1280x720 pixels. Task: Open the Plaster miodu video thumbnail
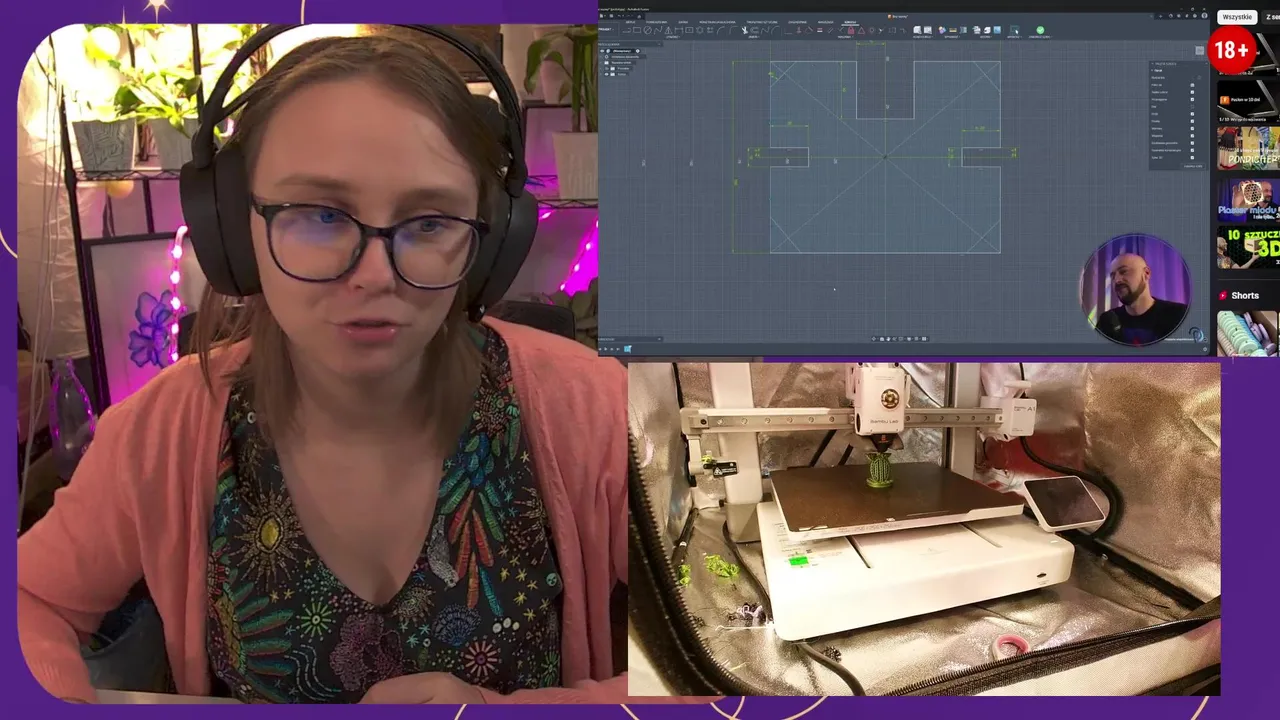[x=1248, y=199]
